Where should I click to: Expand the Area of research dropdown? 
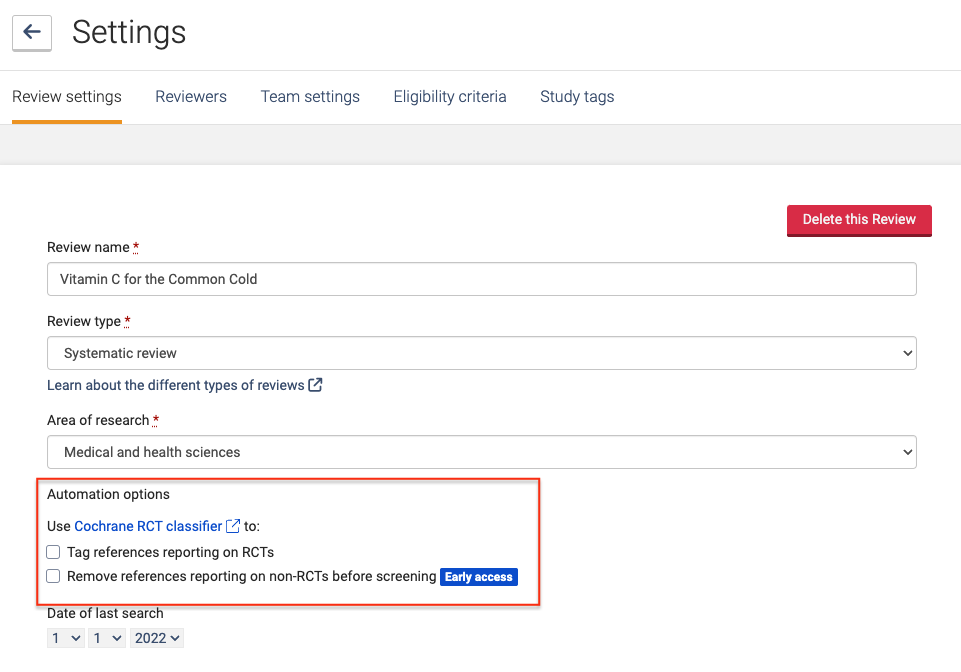coord(481,452)
